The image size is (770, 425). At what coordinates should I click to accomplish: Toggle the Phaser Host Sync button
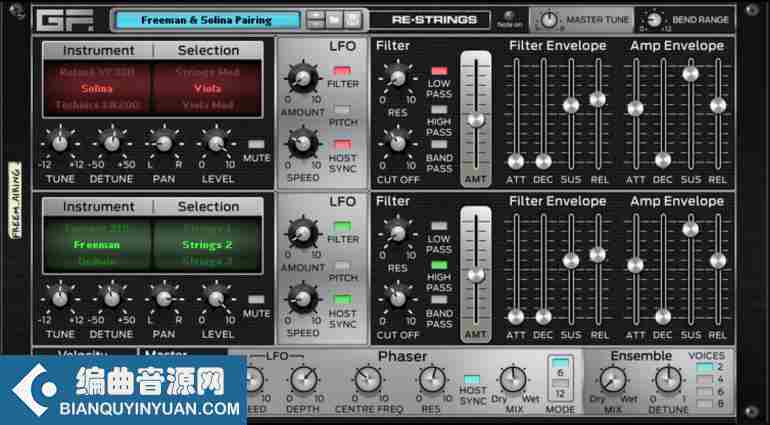[x=472, y=379]
